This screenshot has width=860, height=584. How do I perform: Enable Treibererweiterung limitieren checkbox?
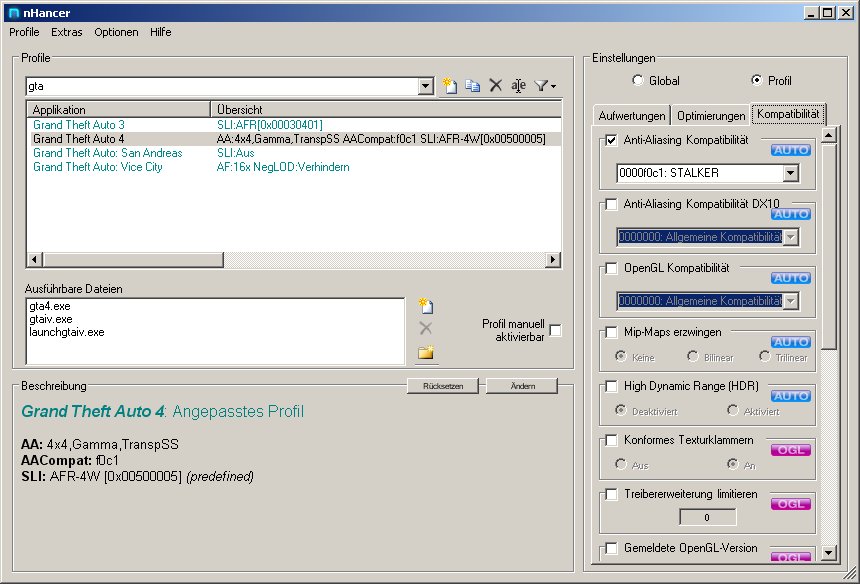(611, 495)
